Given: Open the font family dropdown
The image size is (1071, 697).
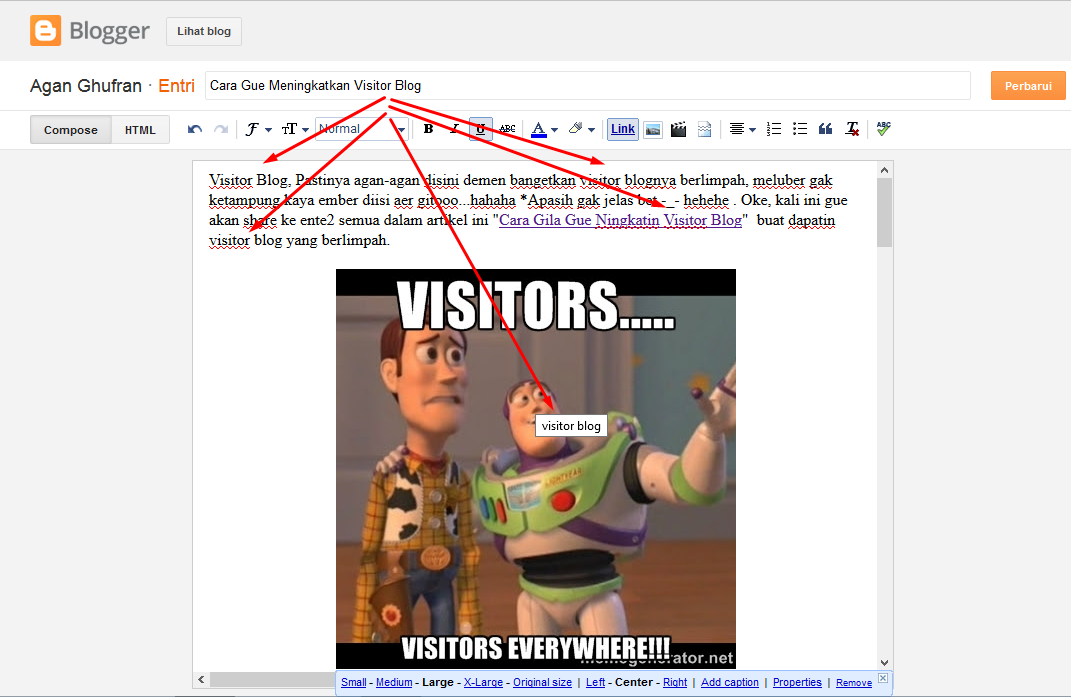Looking at the screenshot, I should [258, 129].
